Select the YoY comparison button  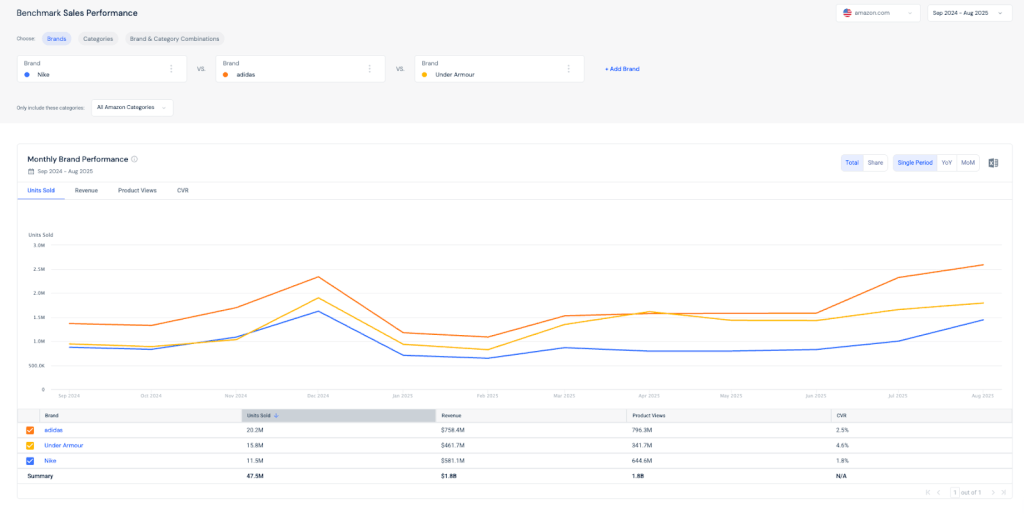[x=946, y=163]
